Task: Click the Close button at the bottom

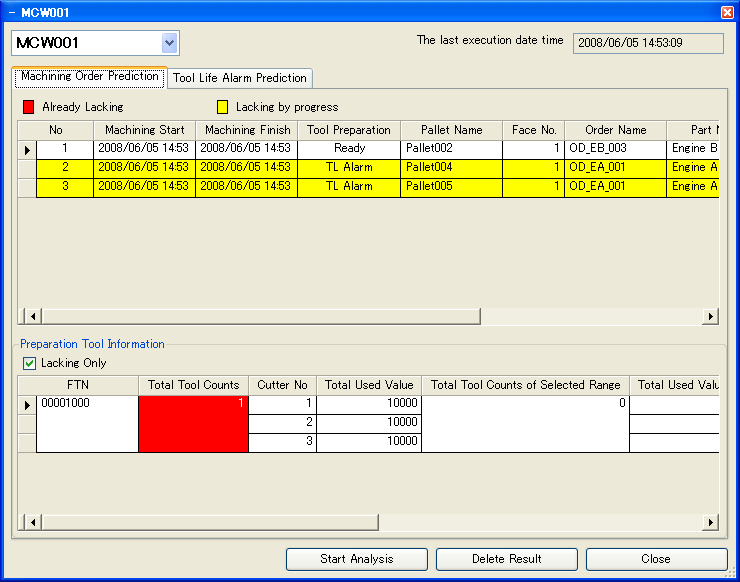Action: (x=656, y=559)
